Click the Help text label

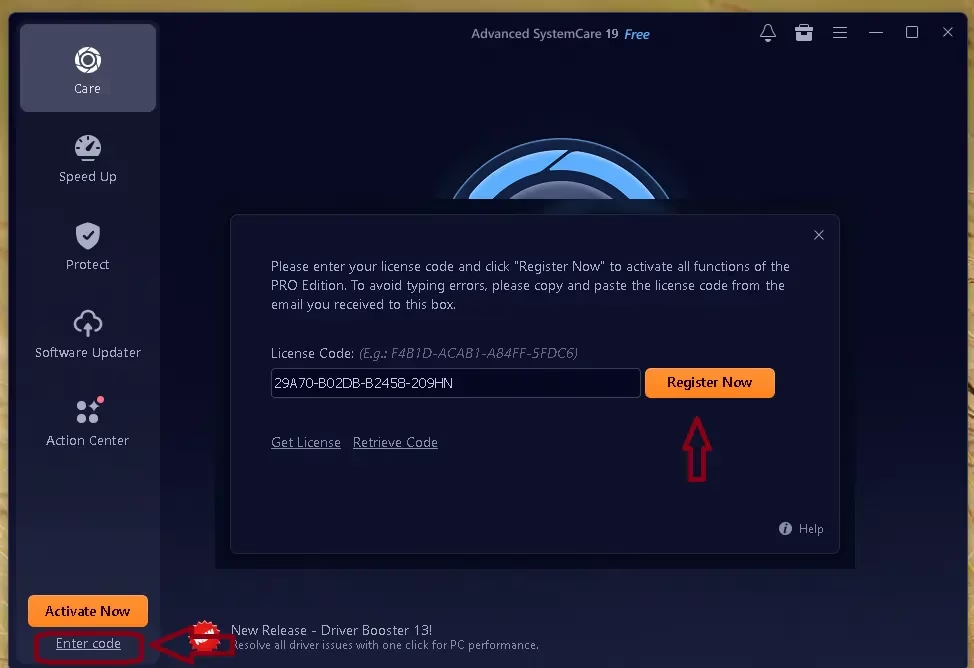pos(811,529)
